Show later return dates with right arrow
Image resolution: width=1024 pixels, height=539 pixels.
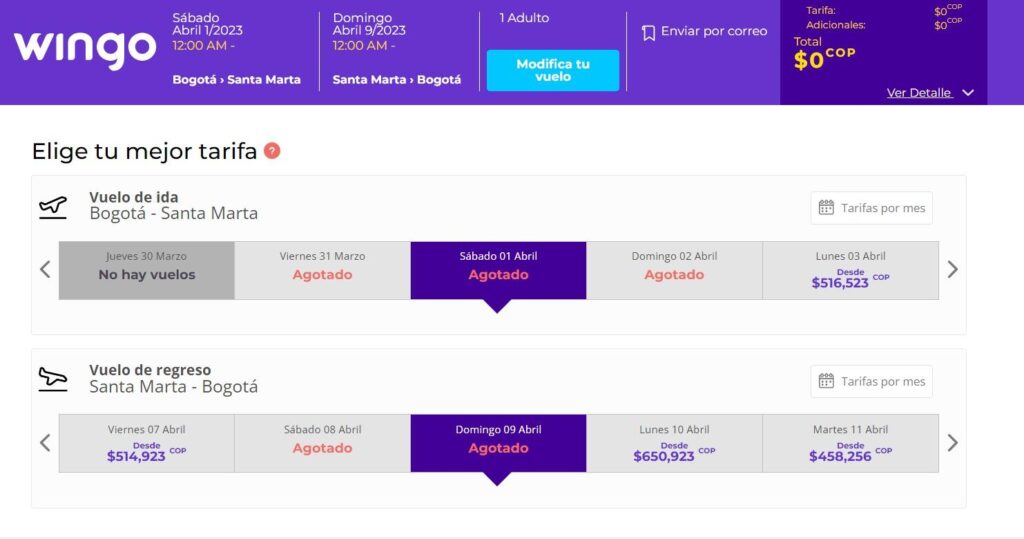coord(952,442)
